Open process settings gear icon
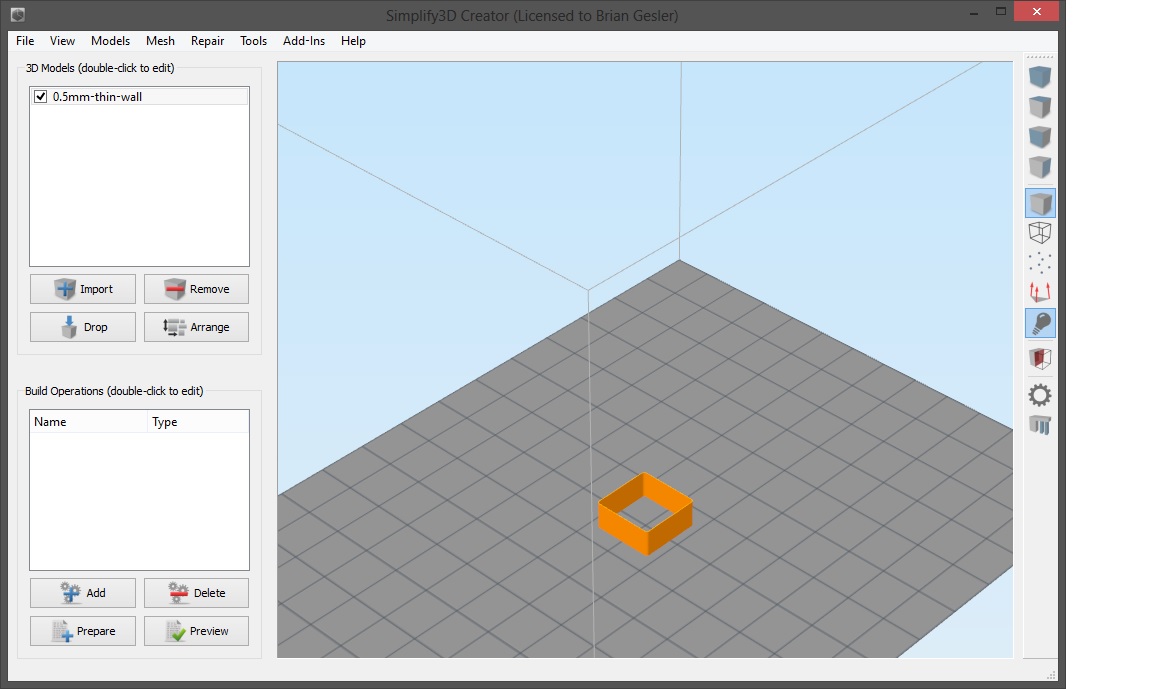The height and width of the screenshot is (689, 1152). 1040,395
